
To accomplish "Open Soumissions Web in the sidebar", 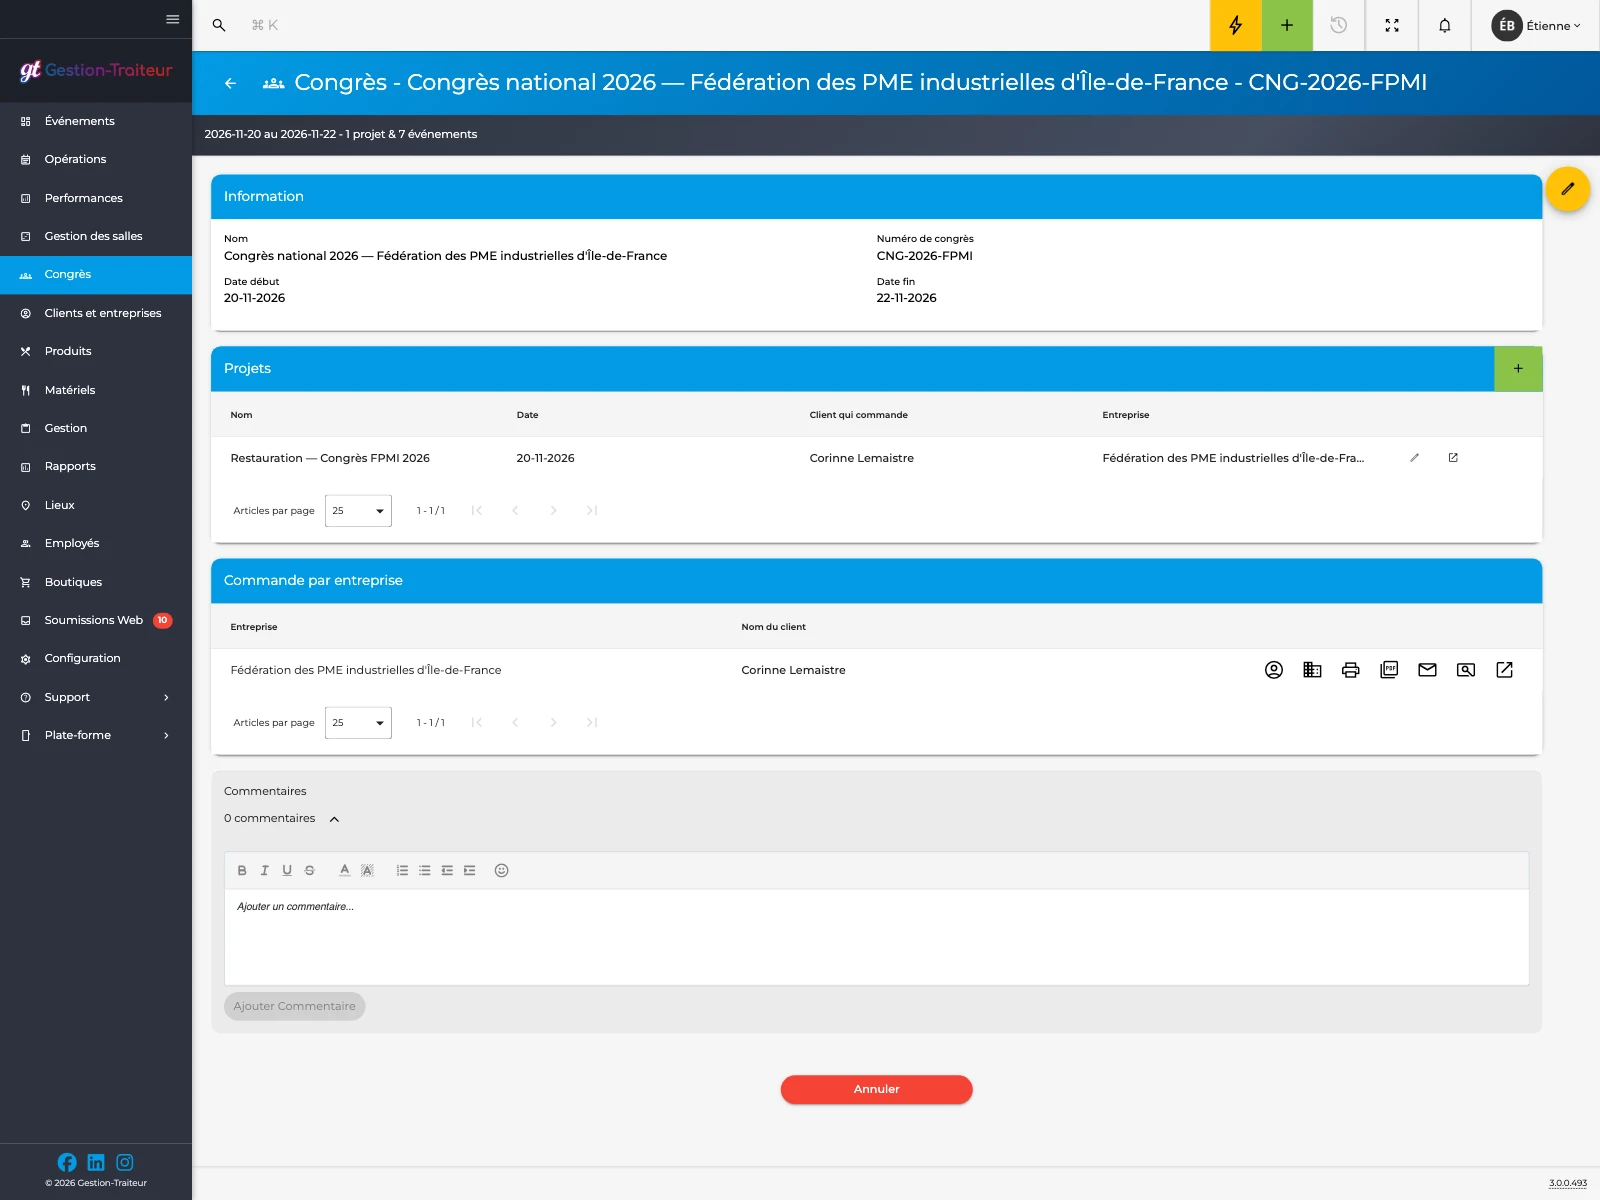I will (x=96, y=620).
